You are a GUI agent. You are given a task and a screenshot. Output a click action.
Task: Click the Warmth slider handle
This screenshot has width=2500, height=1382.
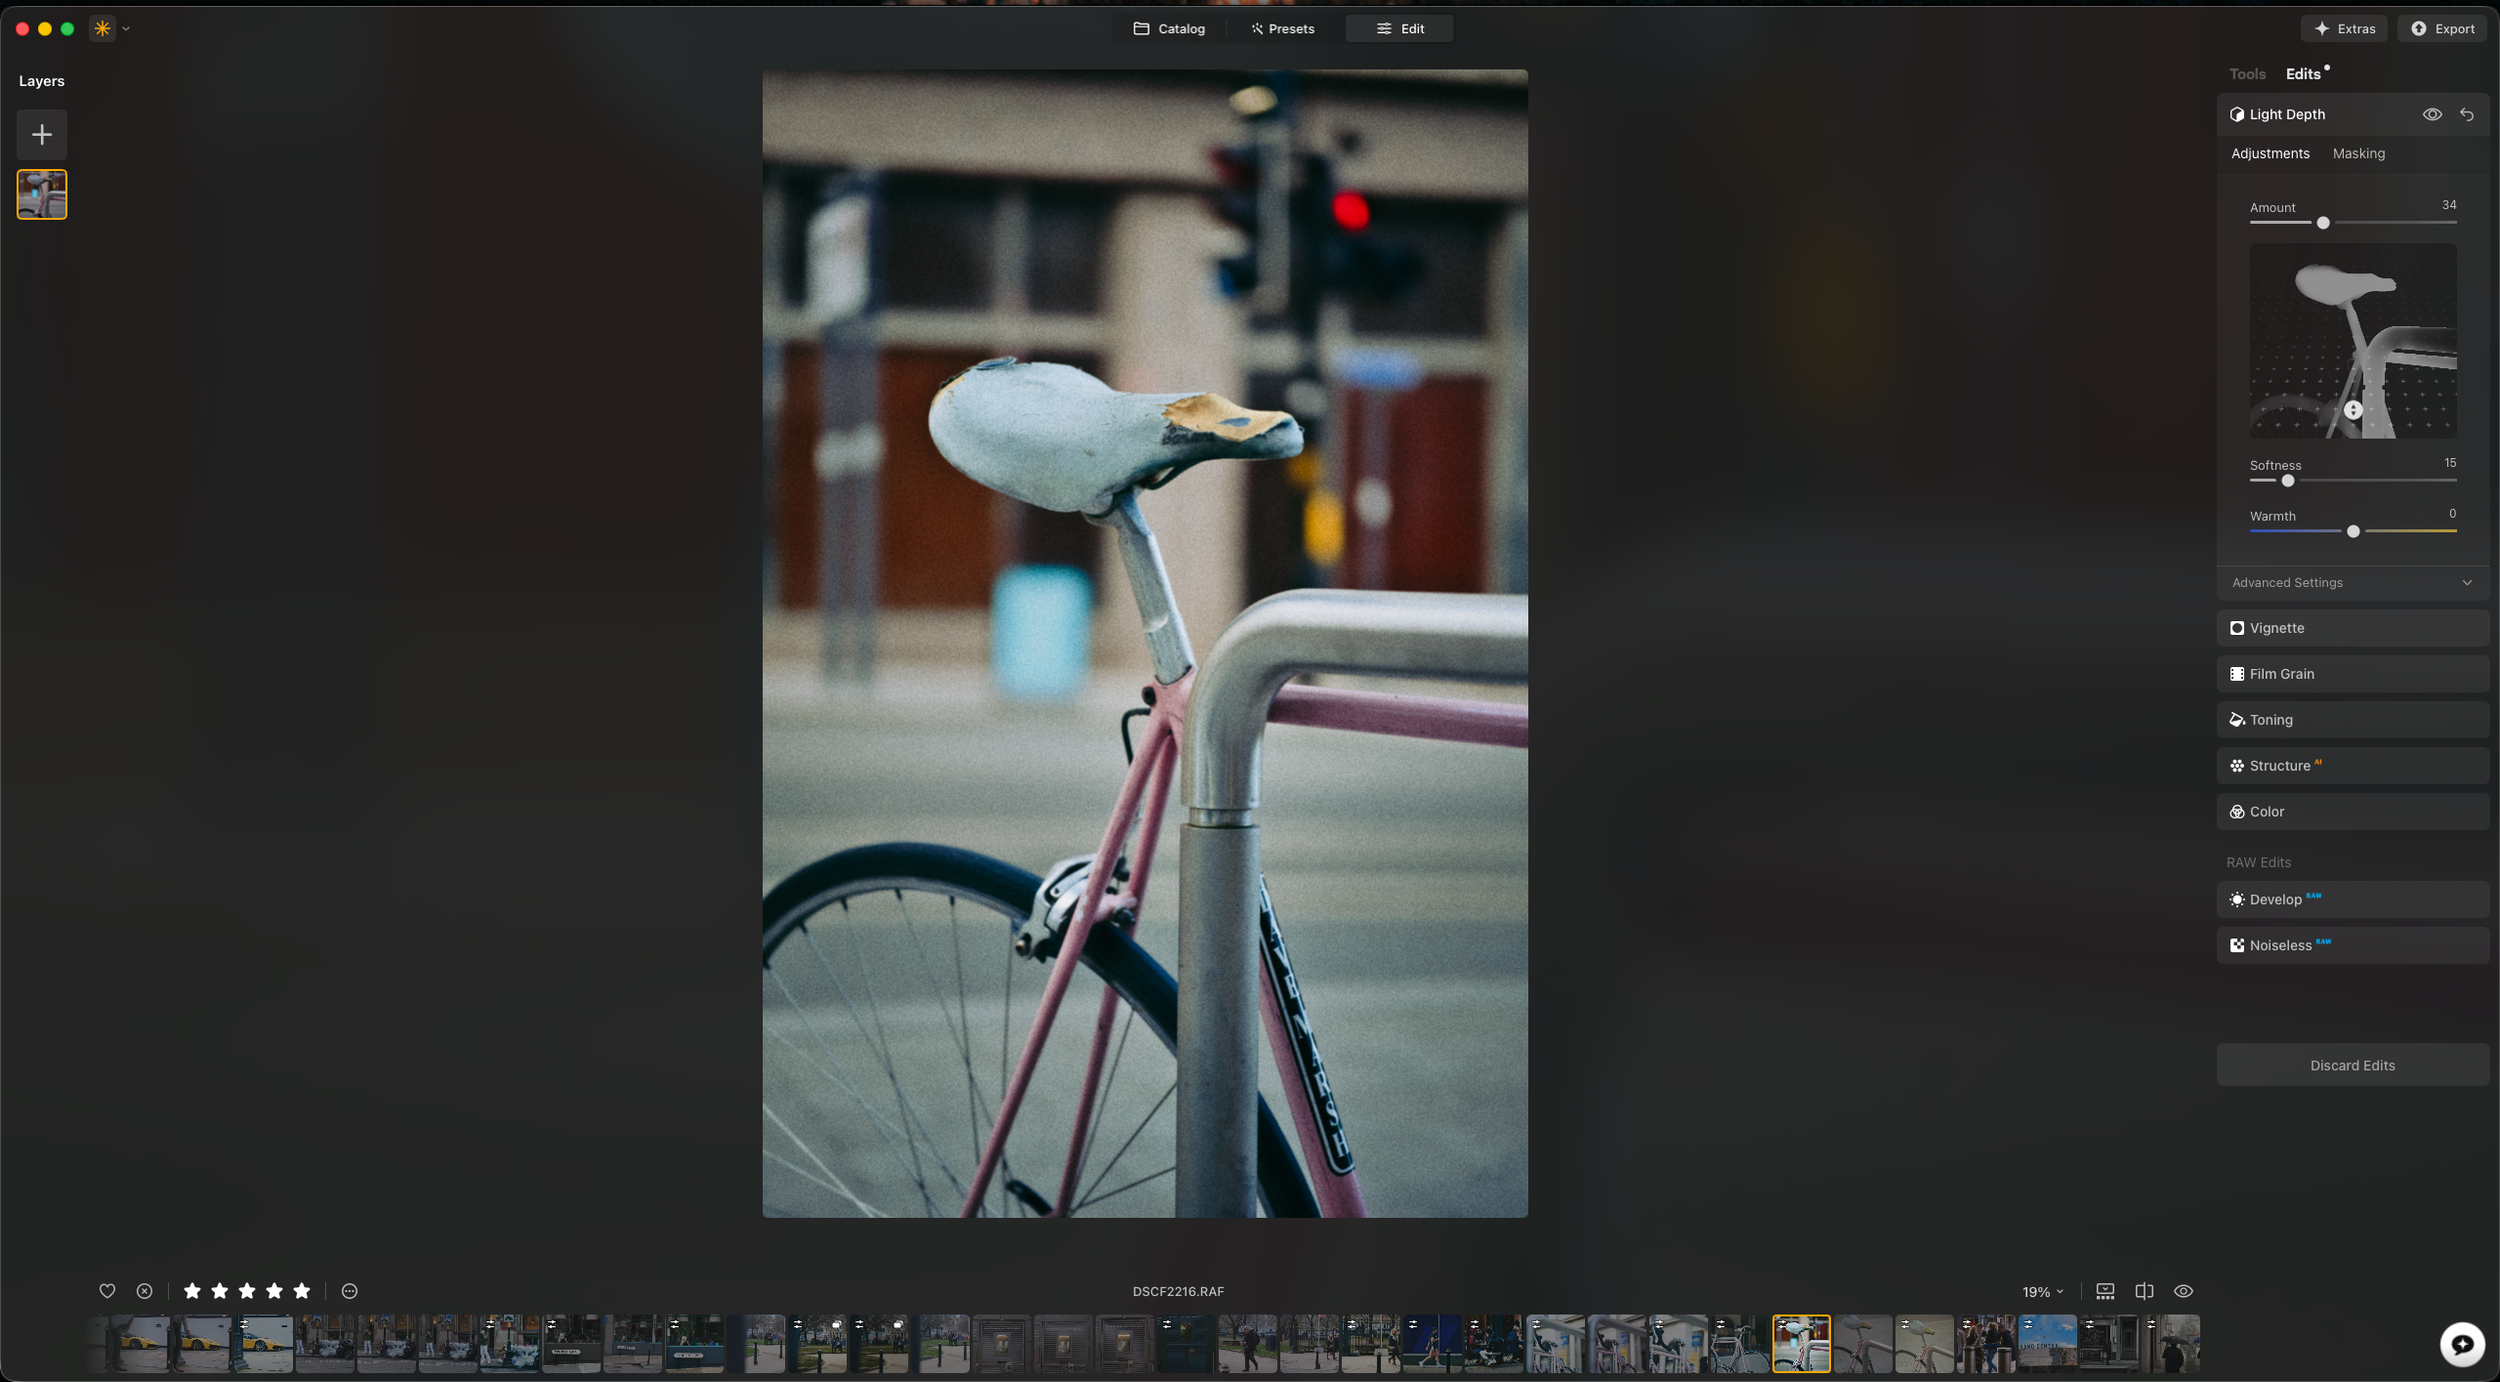click(x=2353, y=531)
